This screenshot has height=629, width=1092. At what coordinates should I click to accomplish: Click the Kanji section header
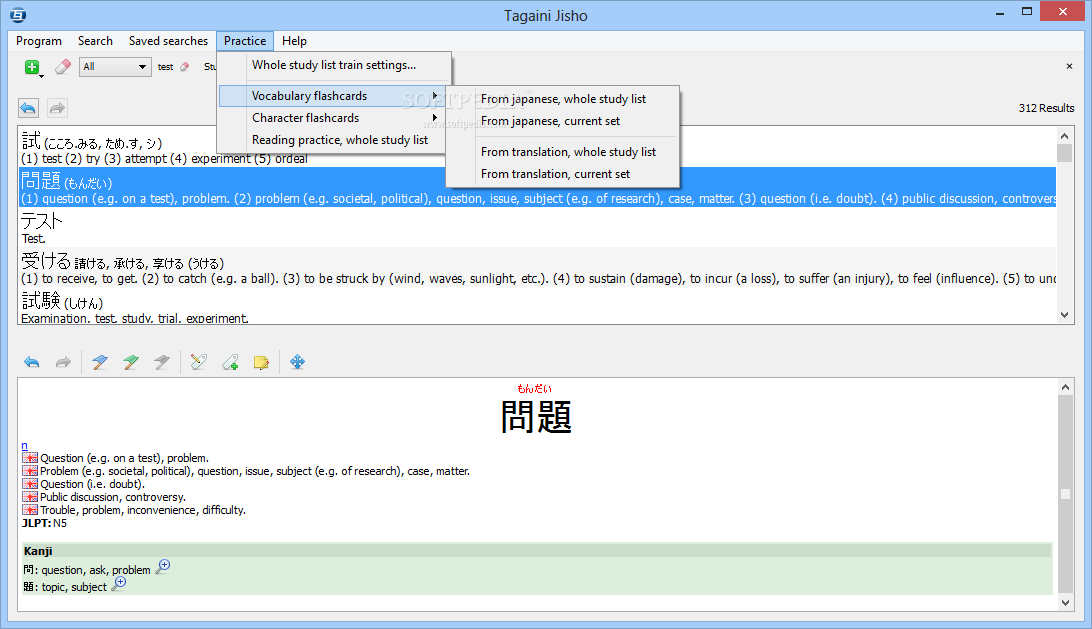tap(537, 551)
